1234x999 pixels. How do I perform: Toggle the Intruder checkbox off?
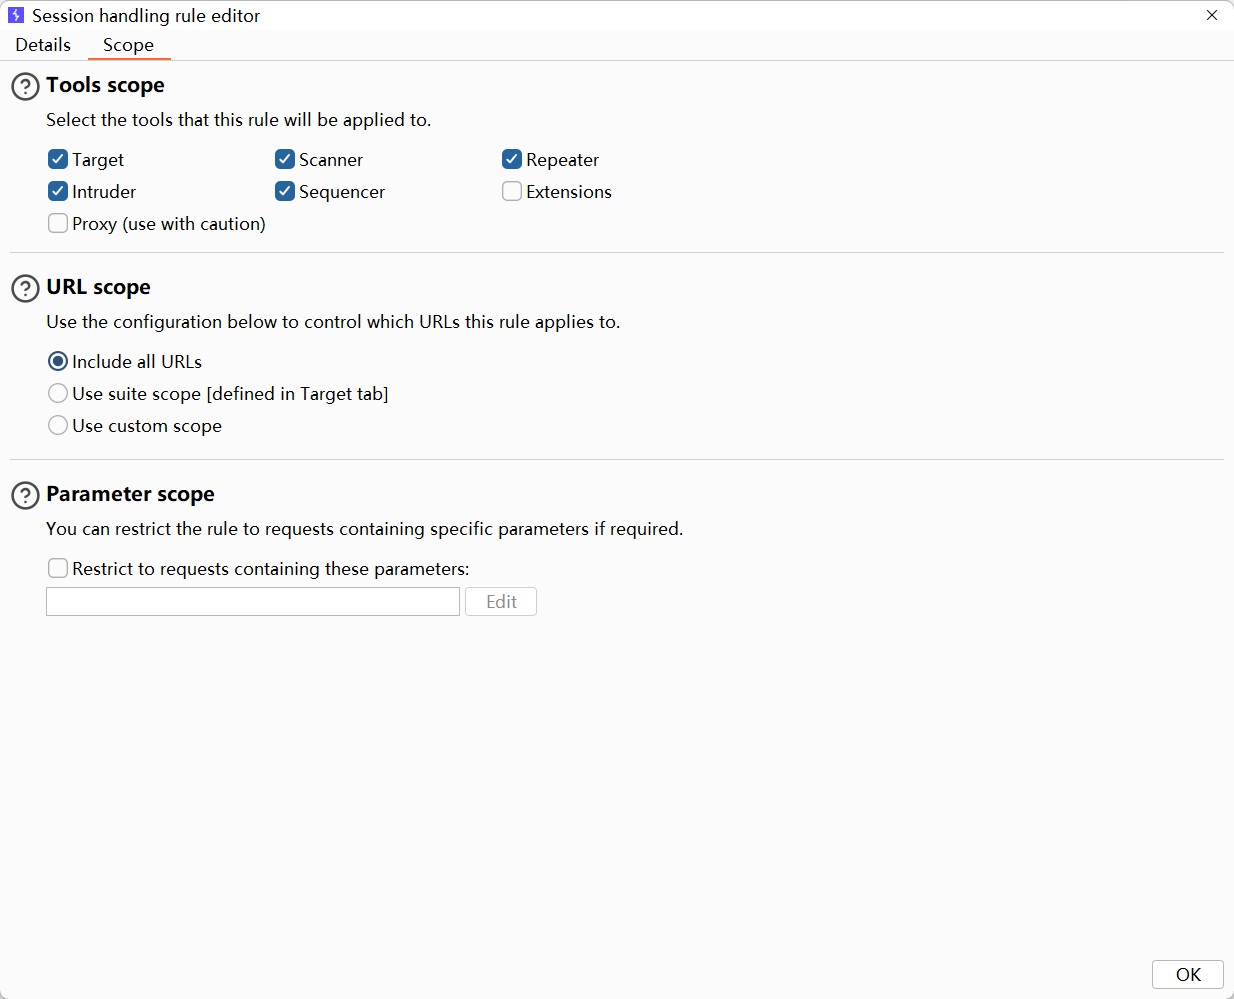coord(58,192)
